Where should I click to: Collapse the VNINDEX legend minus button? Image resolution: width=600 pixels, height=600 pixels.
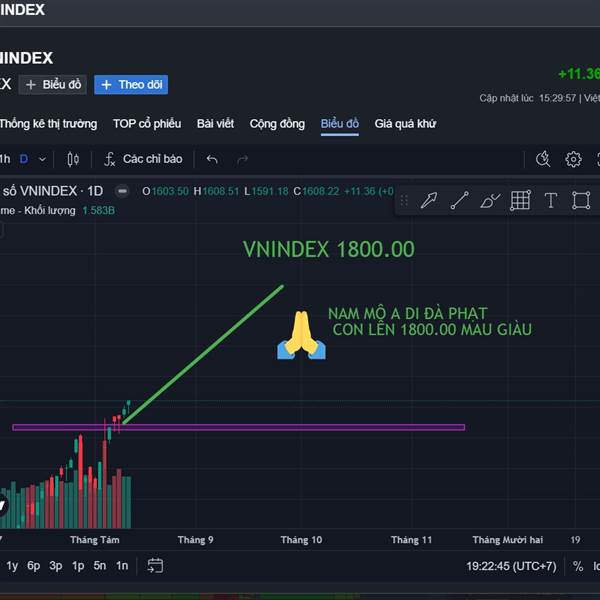[122, 191]
